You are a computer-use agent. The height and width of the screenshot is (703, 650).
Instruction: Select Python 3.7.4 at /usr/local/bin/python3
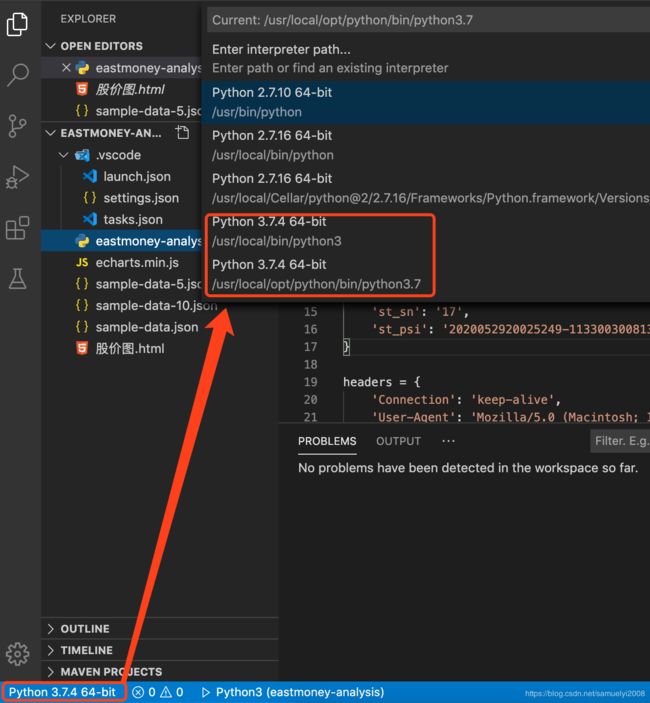click(425, 231)
